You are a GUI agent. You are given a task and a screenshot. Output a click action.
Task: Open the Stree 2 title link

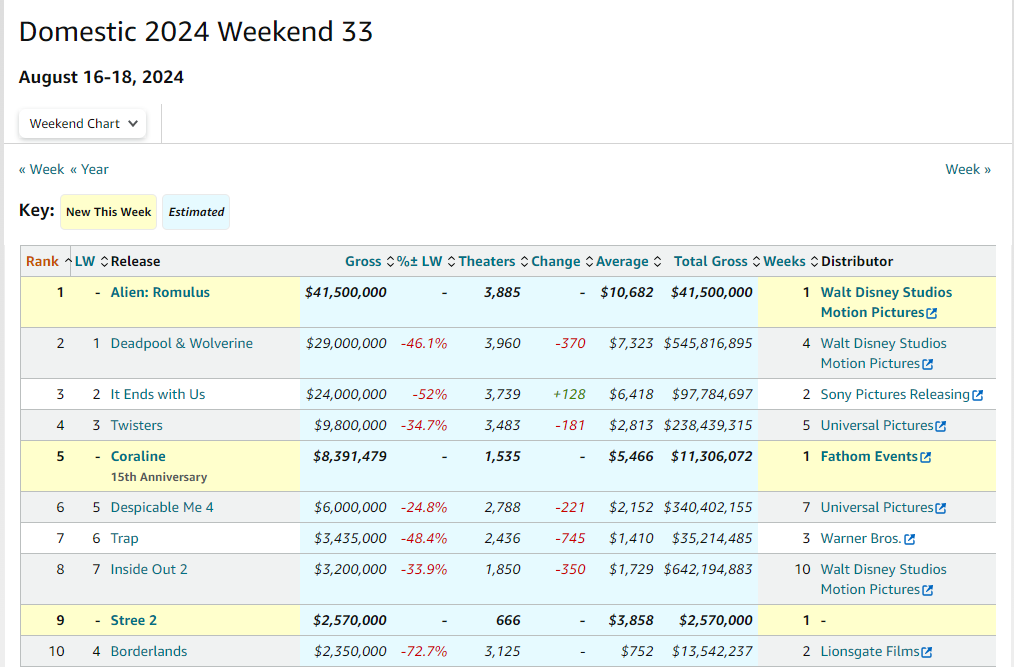click(x=133, y=620)
